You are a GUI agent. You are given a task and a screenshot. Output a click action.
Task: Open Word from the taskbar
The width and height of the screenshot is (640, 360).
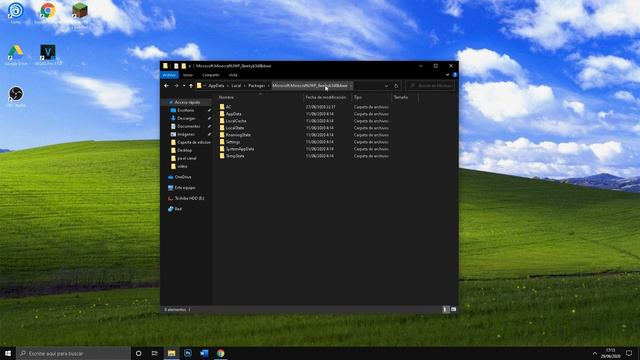coord(204,353)
